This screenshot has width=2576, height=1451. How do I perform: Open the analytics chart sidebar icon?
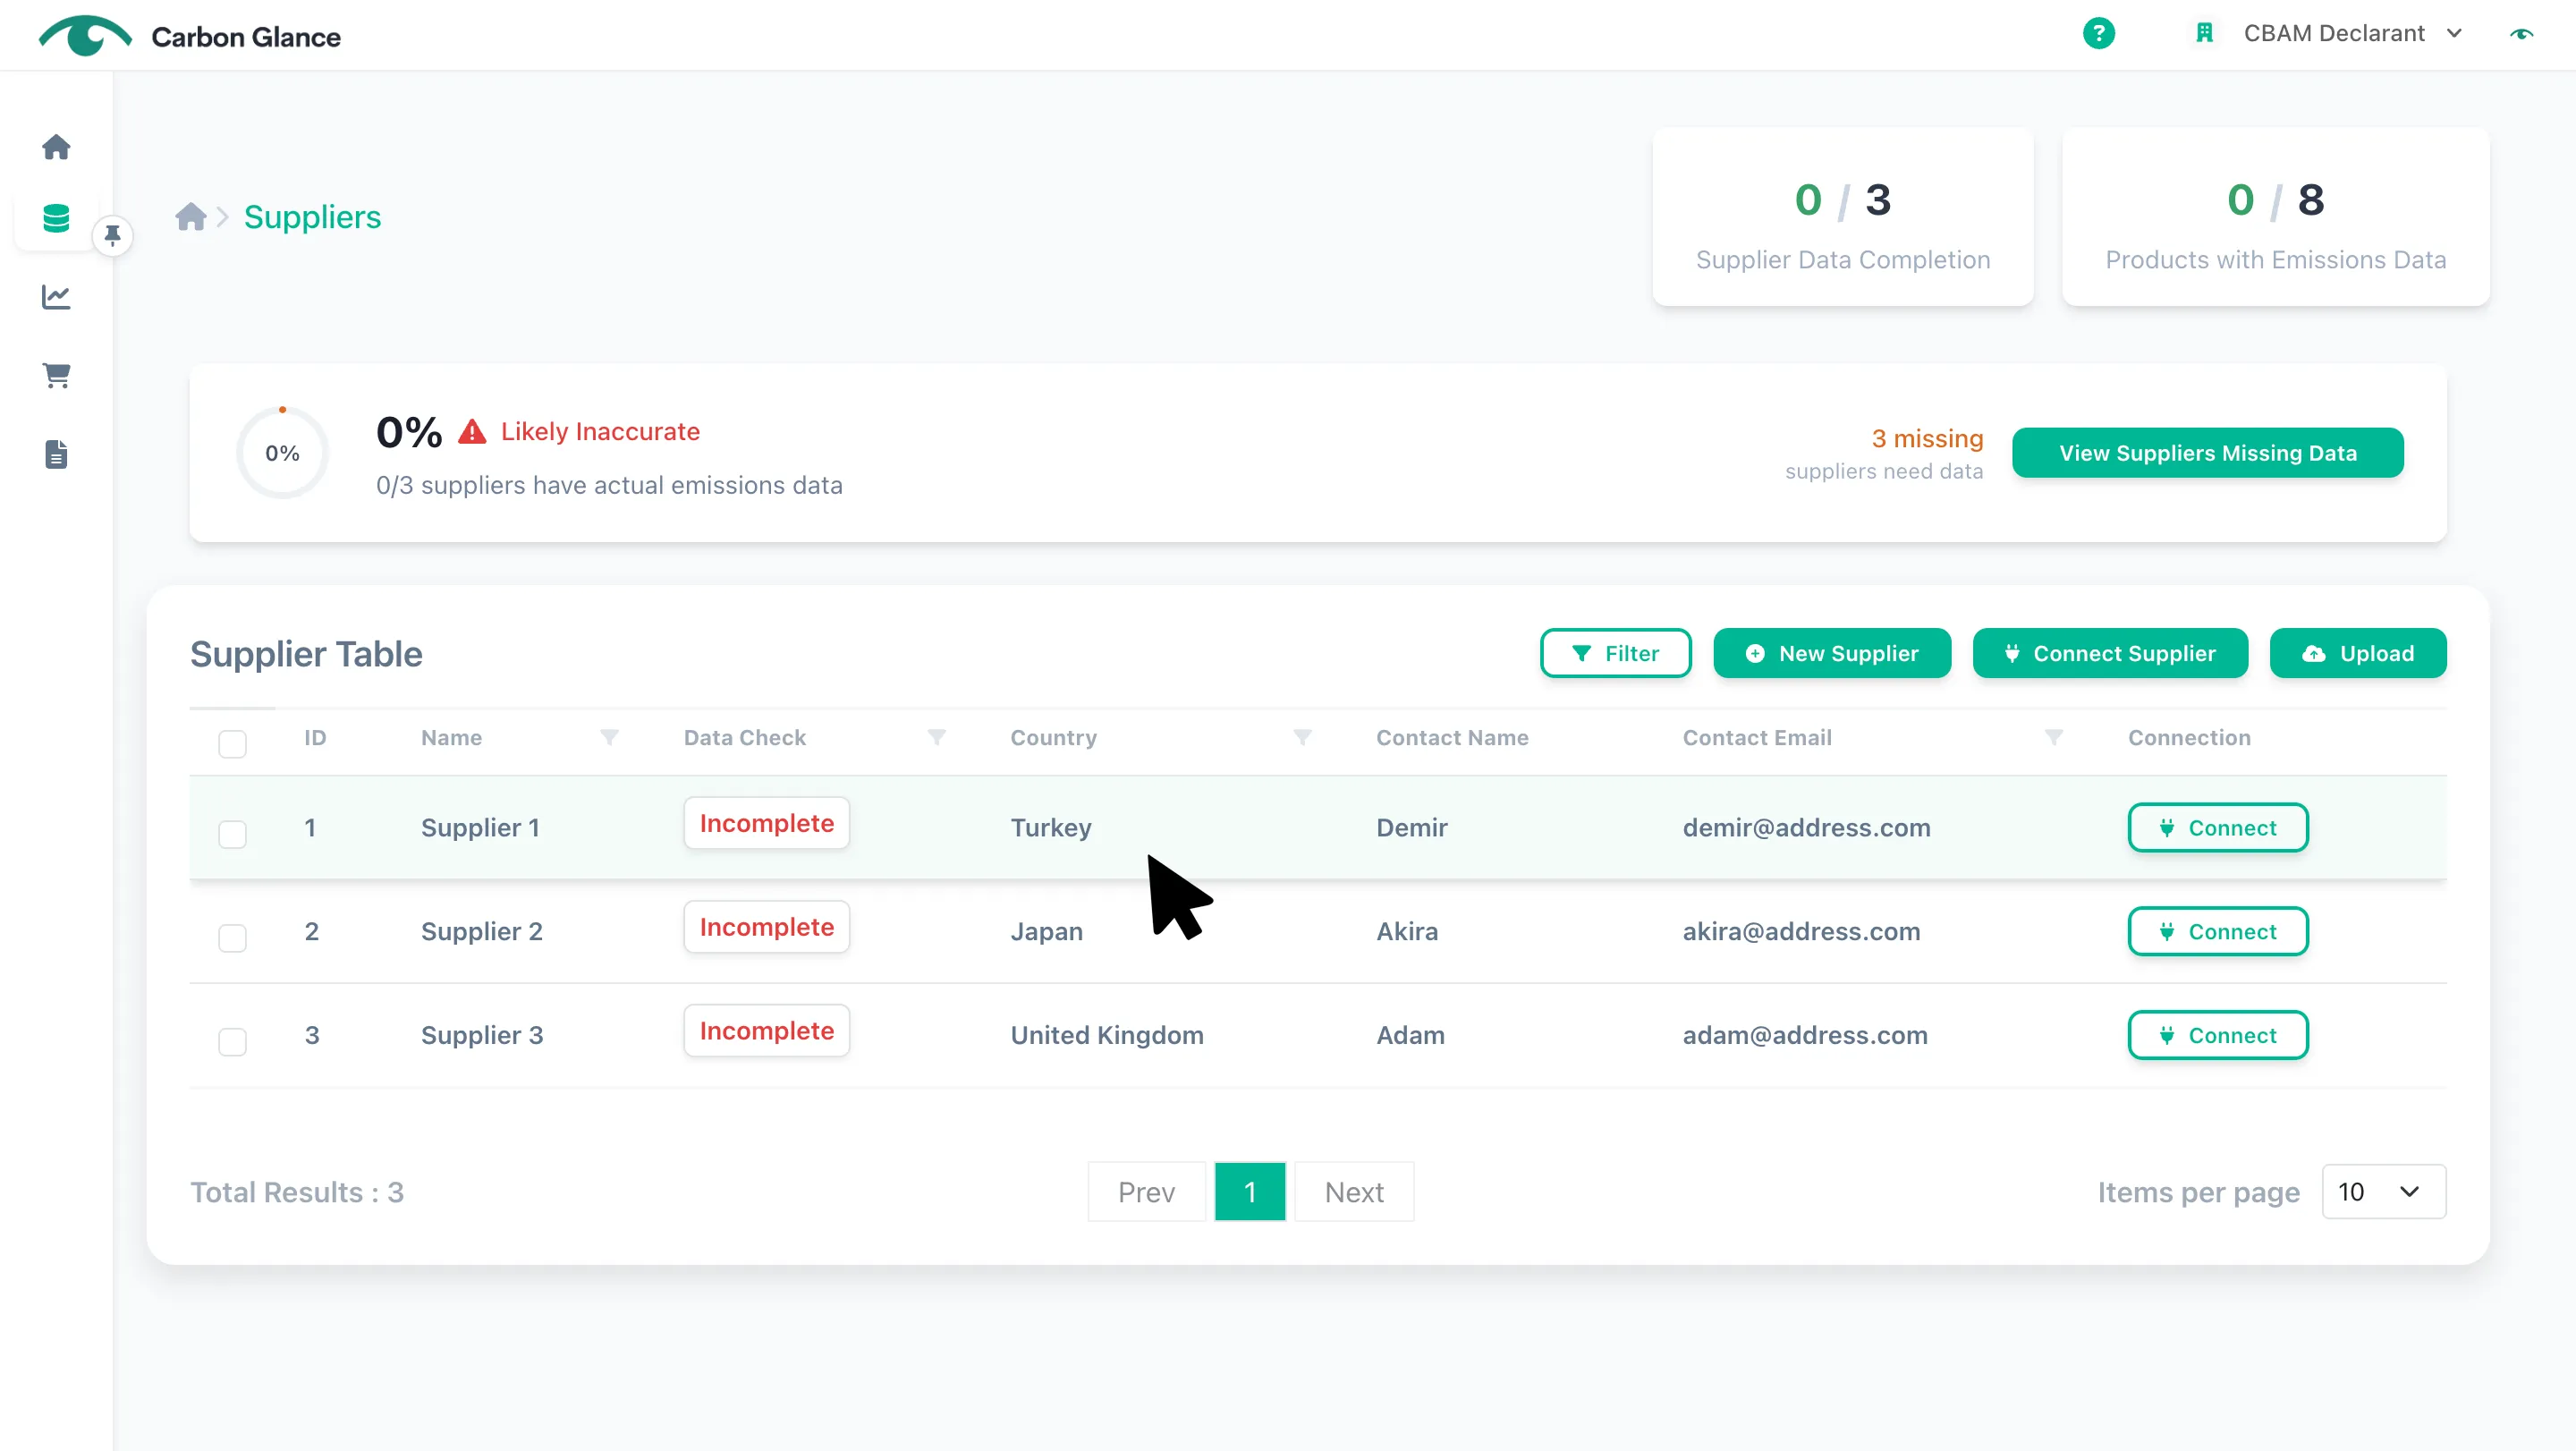[x=56, y=297]
